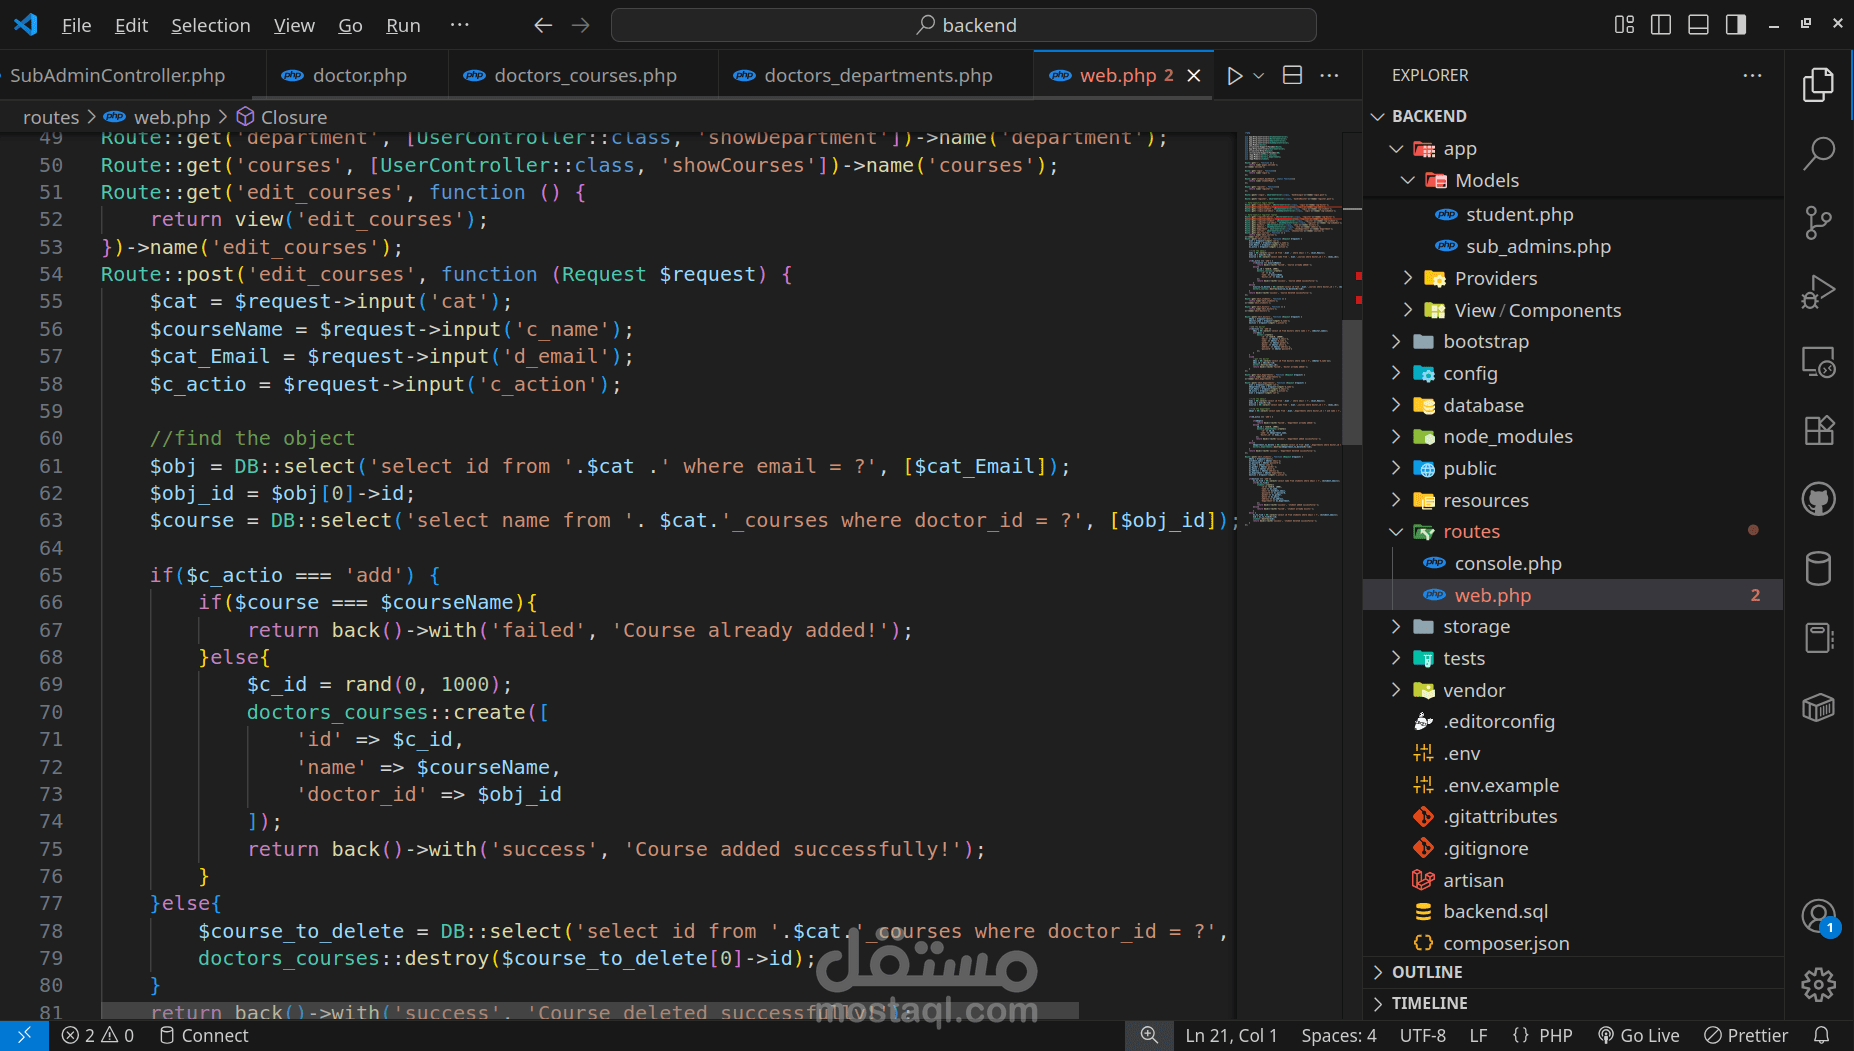Open the View menu
Image resolution: width=1854 pixels, height=1051 pixels.
294,25
